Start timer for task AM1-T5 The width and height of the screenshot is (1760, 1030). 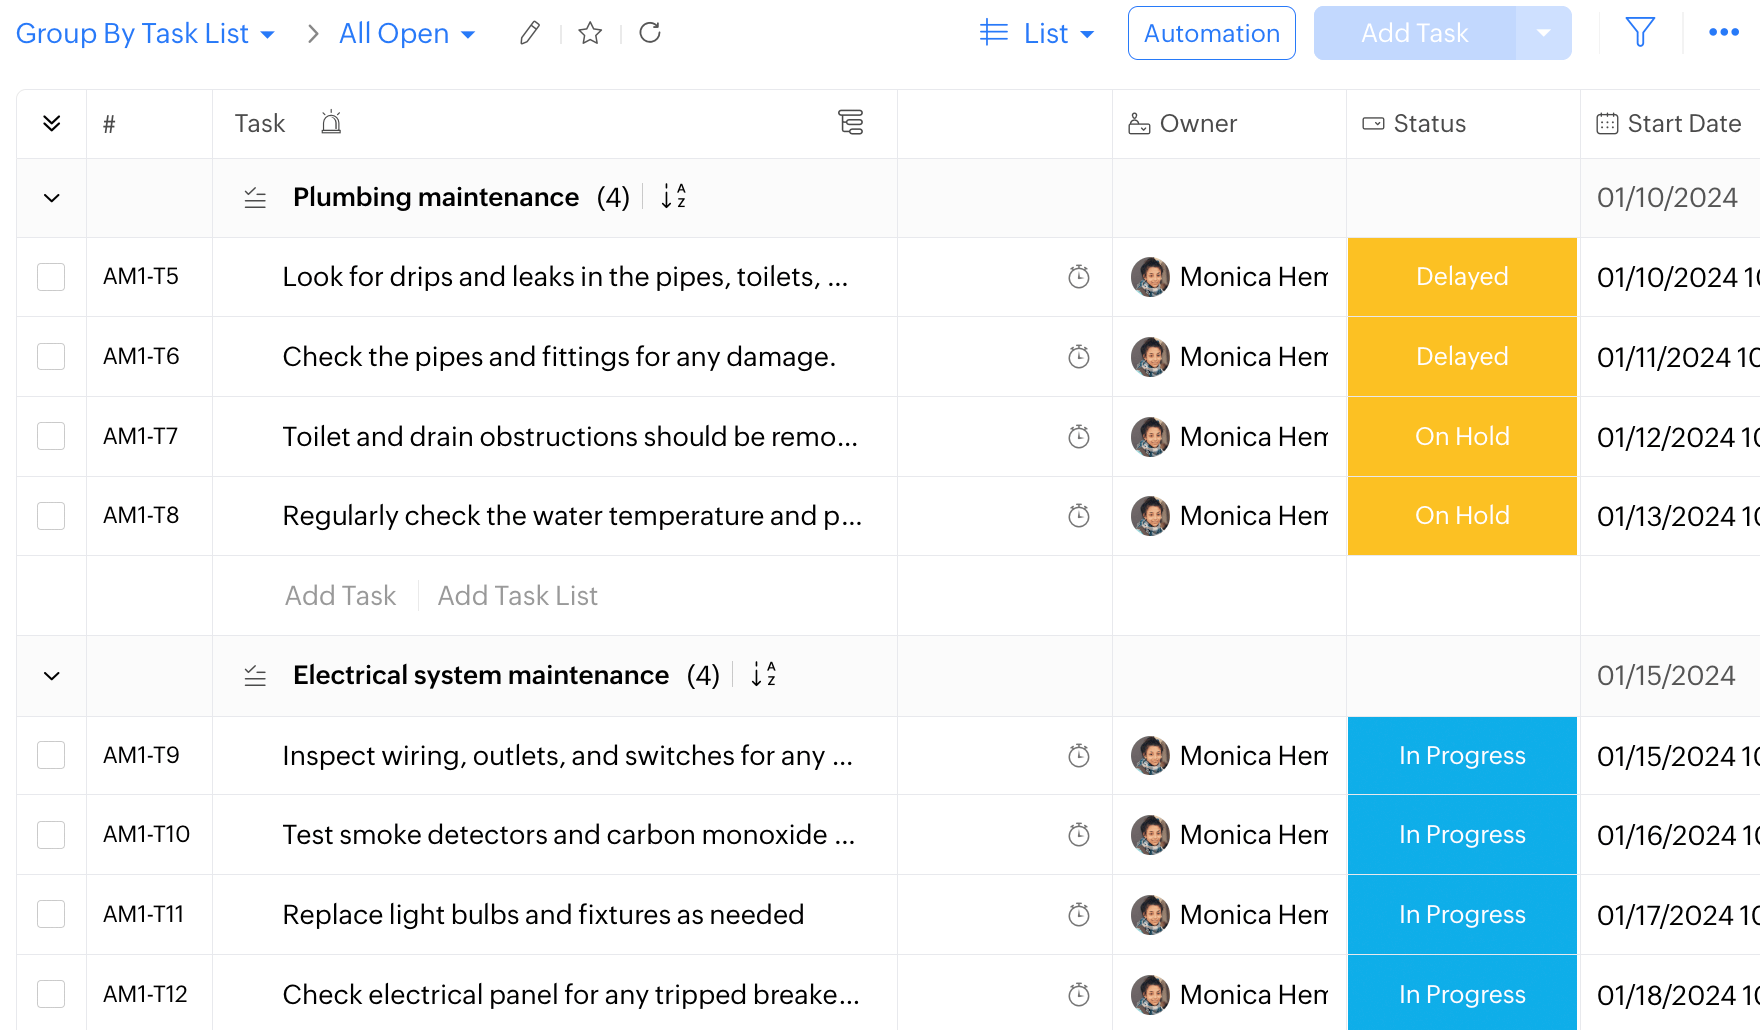(x=1078, y=277)
